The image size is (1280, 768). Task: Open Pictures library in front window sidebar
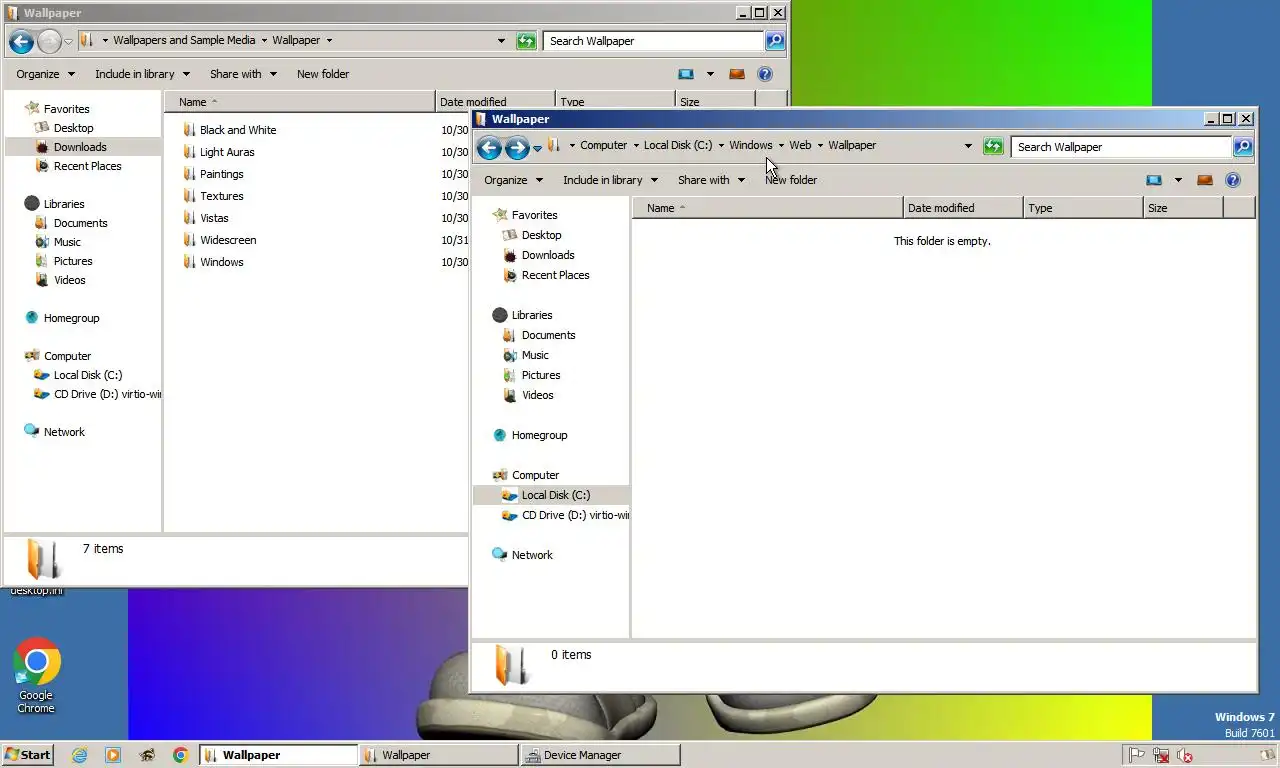pos(540,375)
